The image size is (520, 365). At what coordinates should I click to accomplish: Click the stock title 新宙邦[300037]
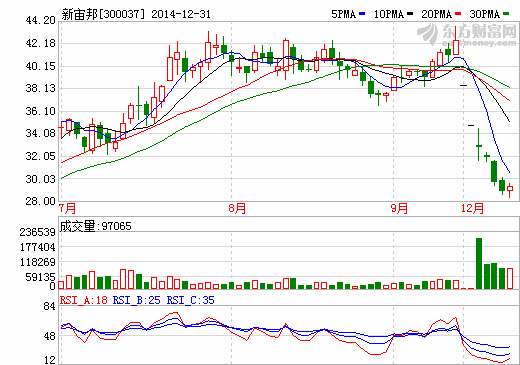103,14
